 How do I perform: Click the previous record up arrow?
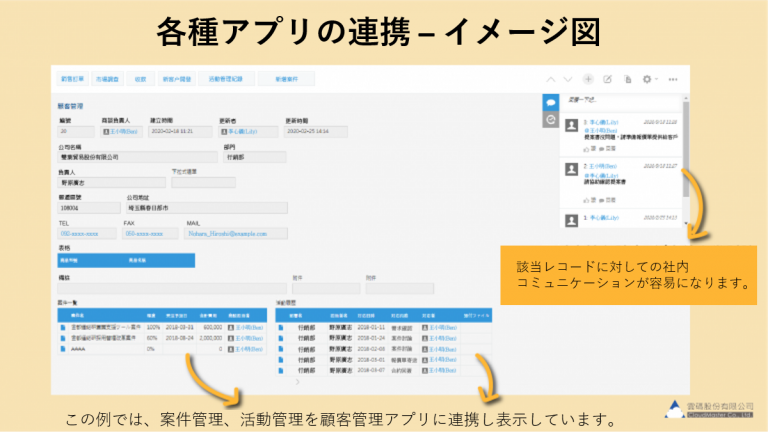tap(550, 78)
